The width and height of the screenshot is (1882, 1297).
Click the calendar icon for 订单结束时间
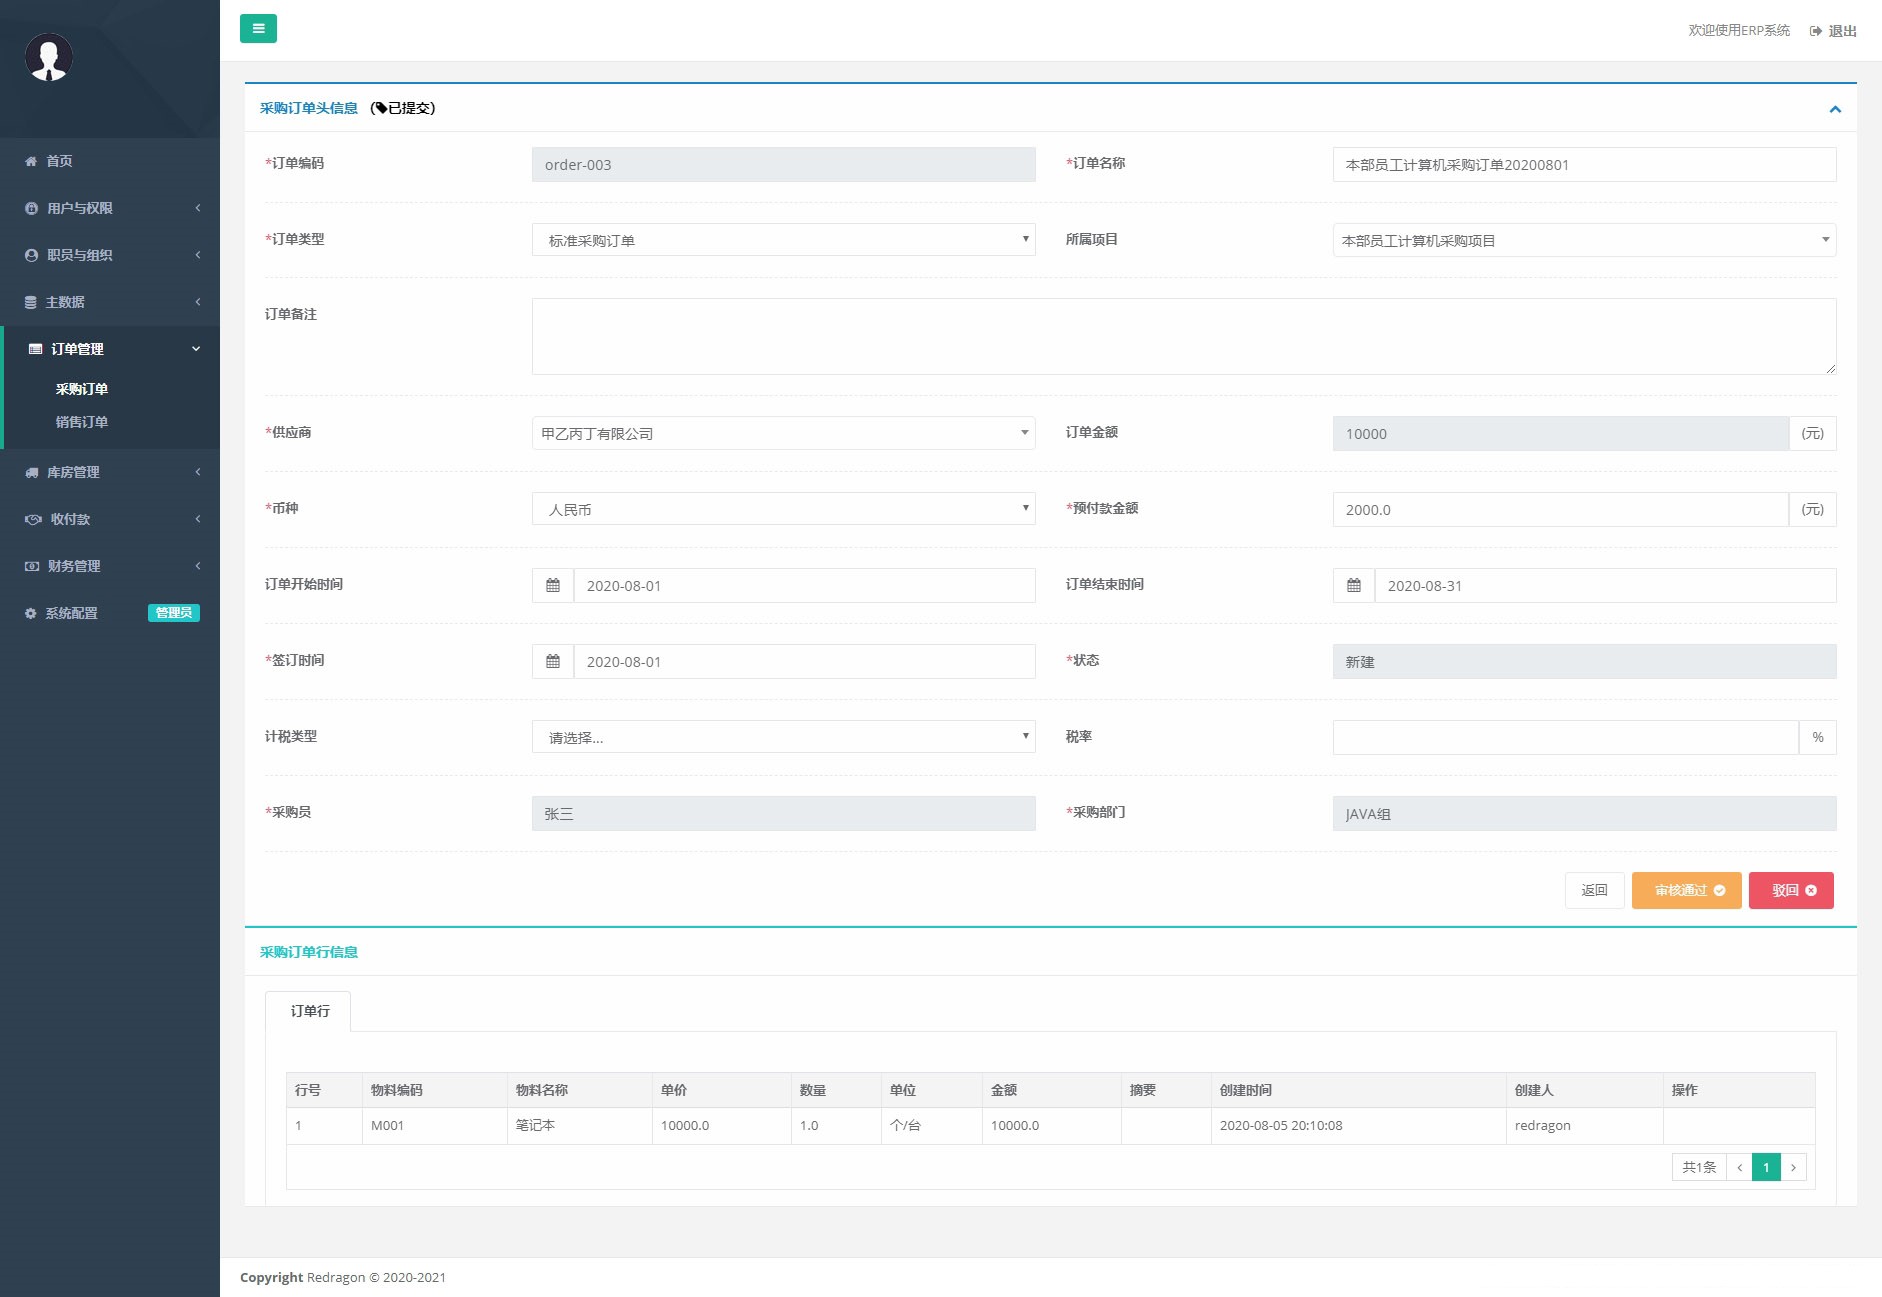(1354, 586)
